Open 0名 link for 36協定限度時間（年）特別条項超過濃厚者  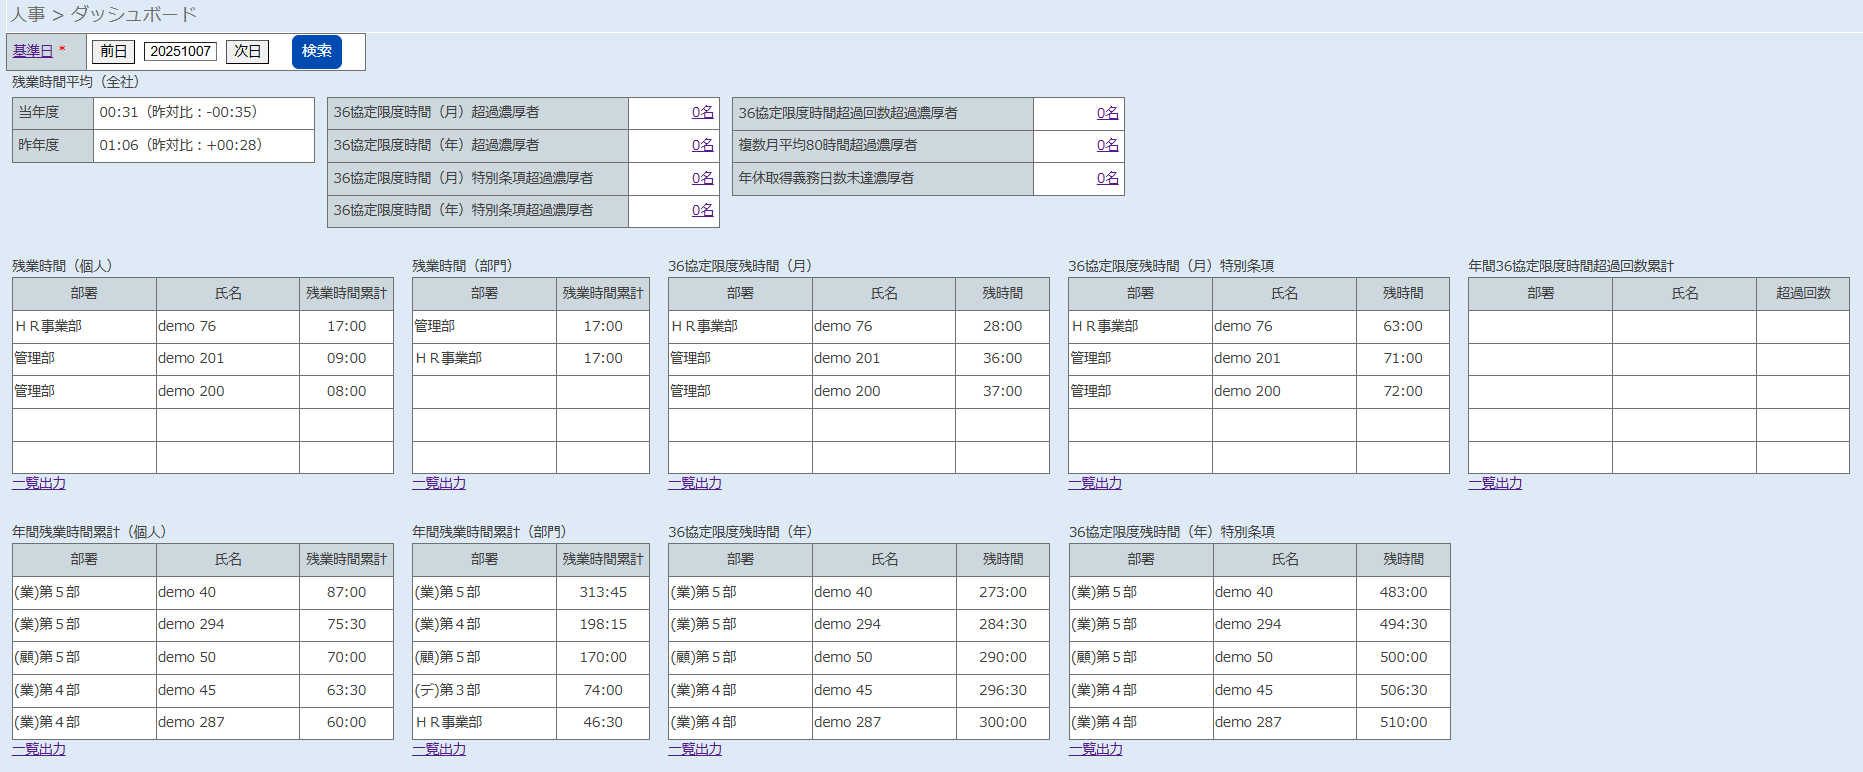tap(702, 210)
